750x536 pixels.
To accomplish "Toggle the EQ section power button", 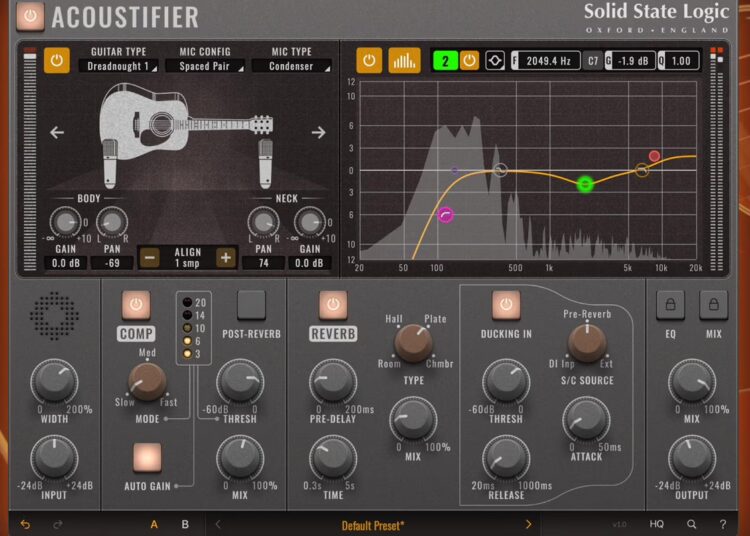I will [369, 60].
